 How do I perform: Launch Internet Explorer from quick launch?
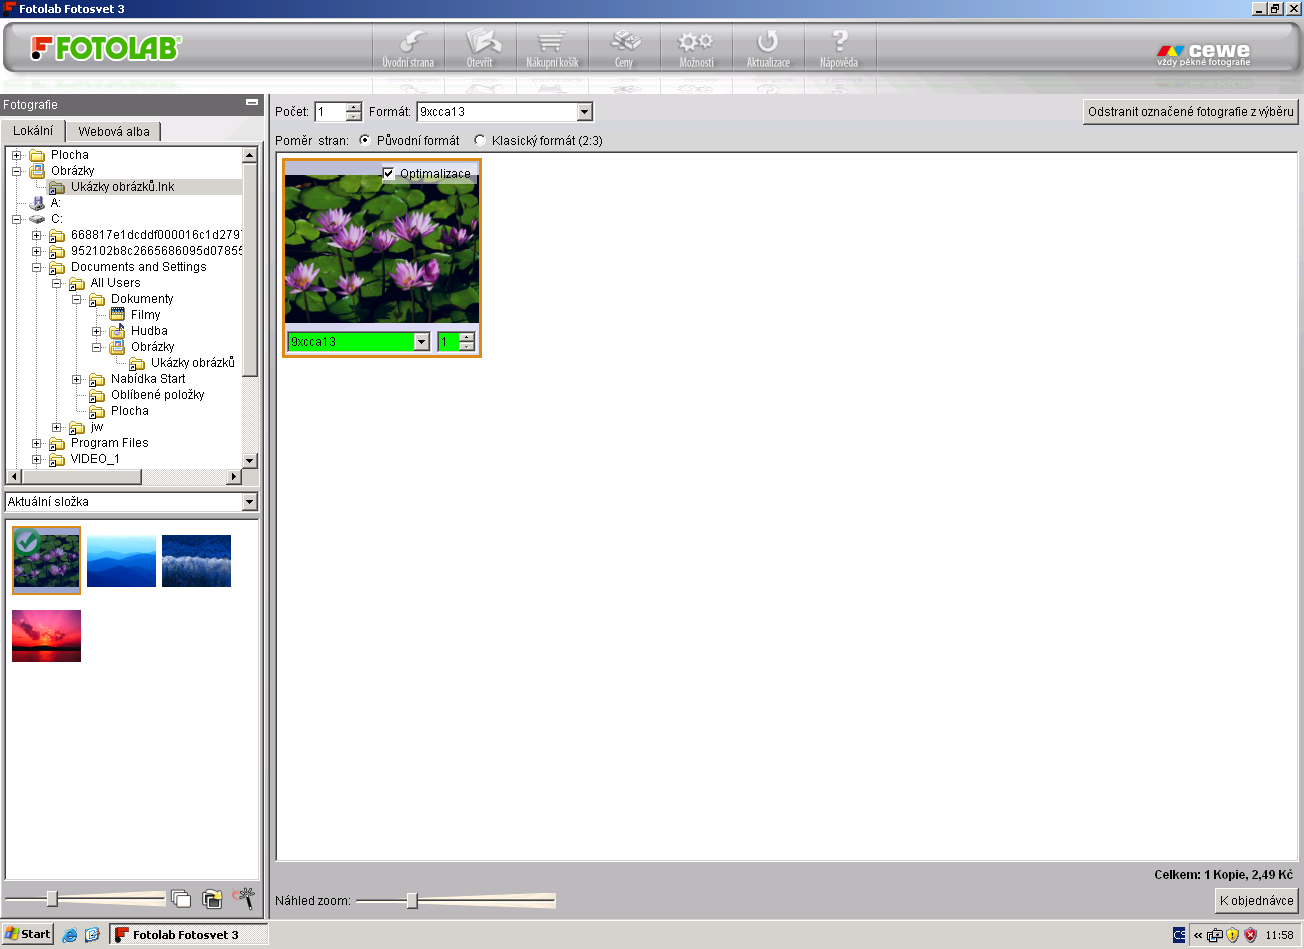70,935
